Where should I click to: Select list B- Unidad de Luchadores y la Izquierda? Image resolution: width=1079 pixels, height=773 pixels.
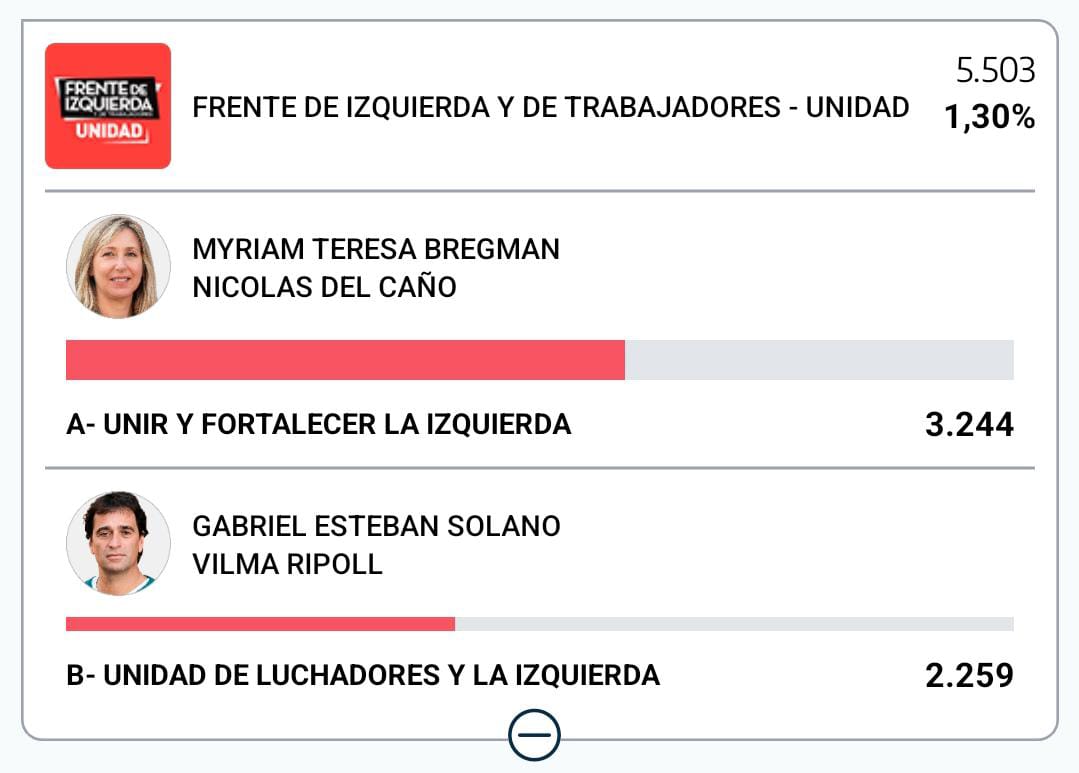tap(362, 676)
